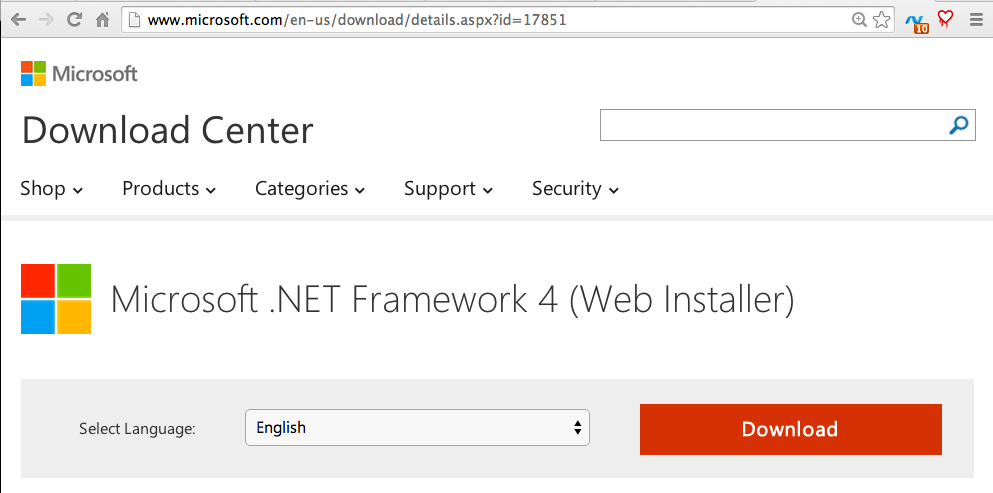Screen dimensions: 993x493
Task: Go to the browser home page
Action: (x=102, y=19)
